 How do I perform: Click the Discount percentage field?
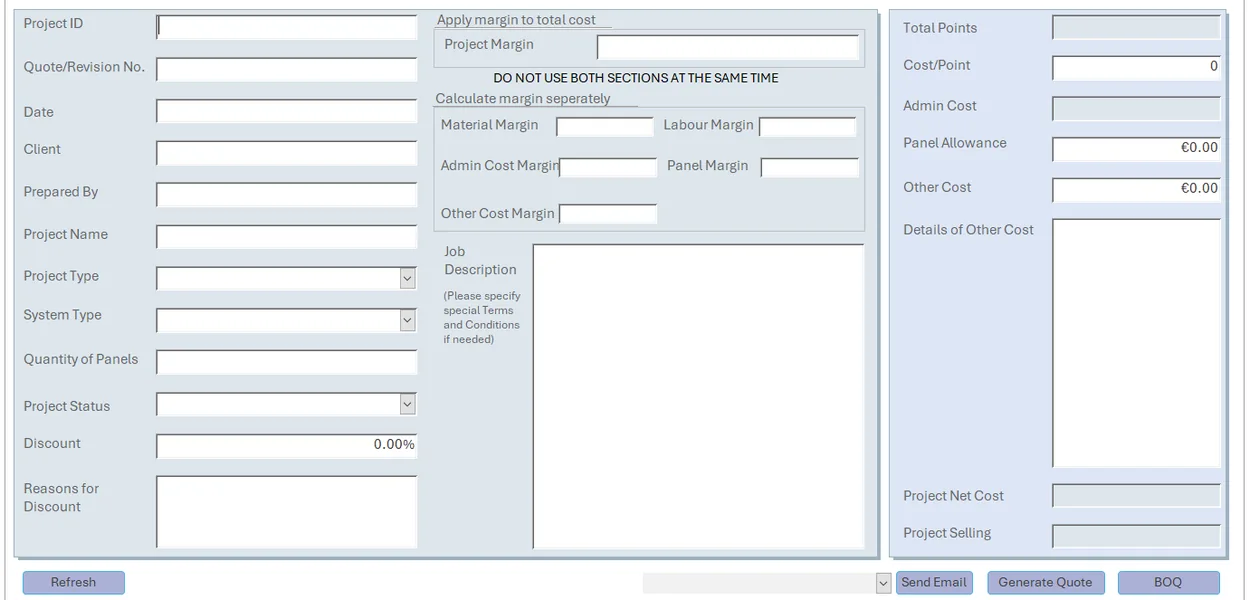(287, 446)
